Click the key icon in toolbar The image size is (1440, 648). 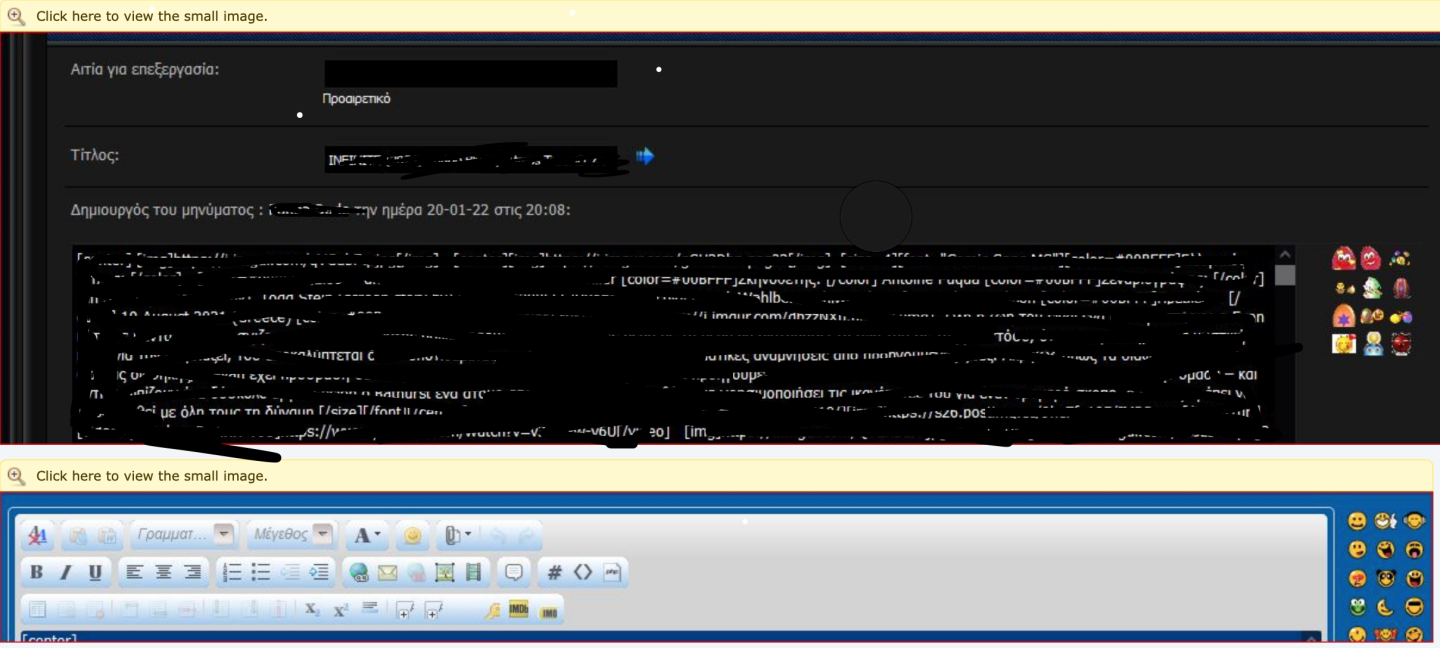[491, 610]
